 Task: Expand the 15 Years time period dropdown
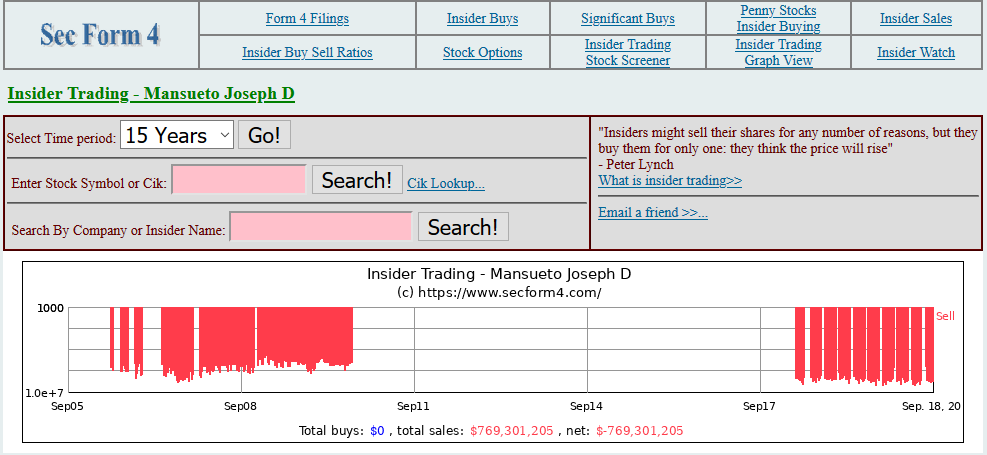coord(176,135)
